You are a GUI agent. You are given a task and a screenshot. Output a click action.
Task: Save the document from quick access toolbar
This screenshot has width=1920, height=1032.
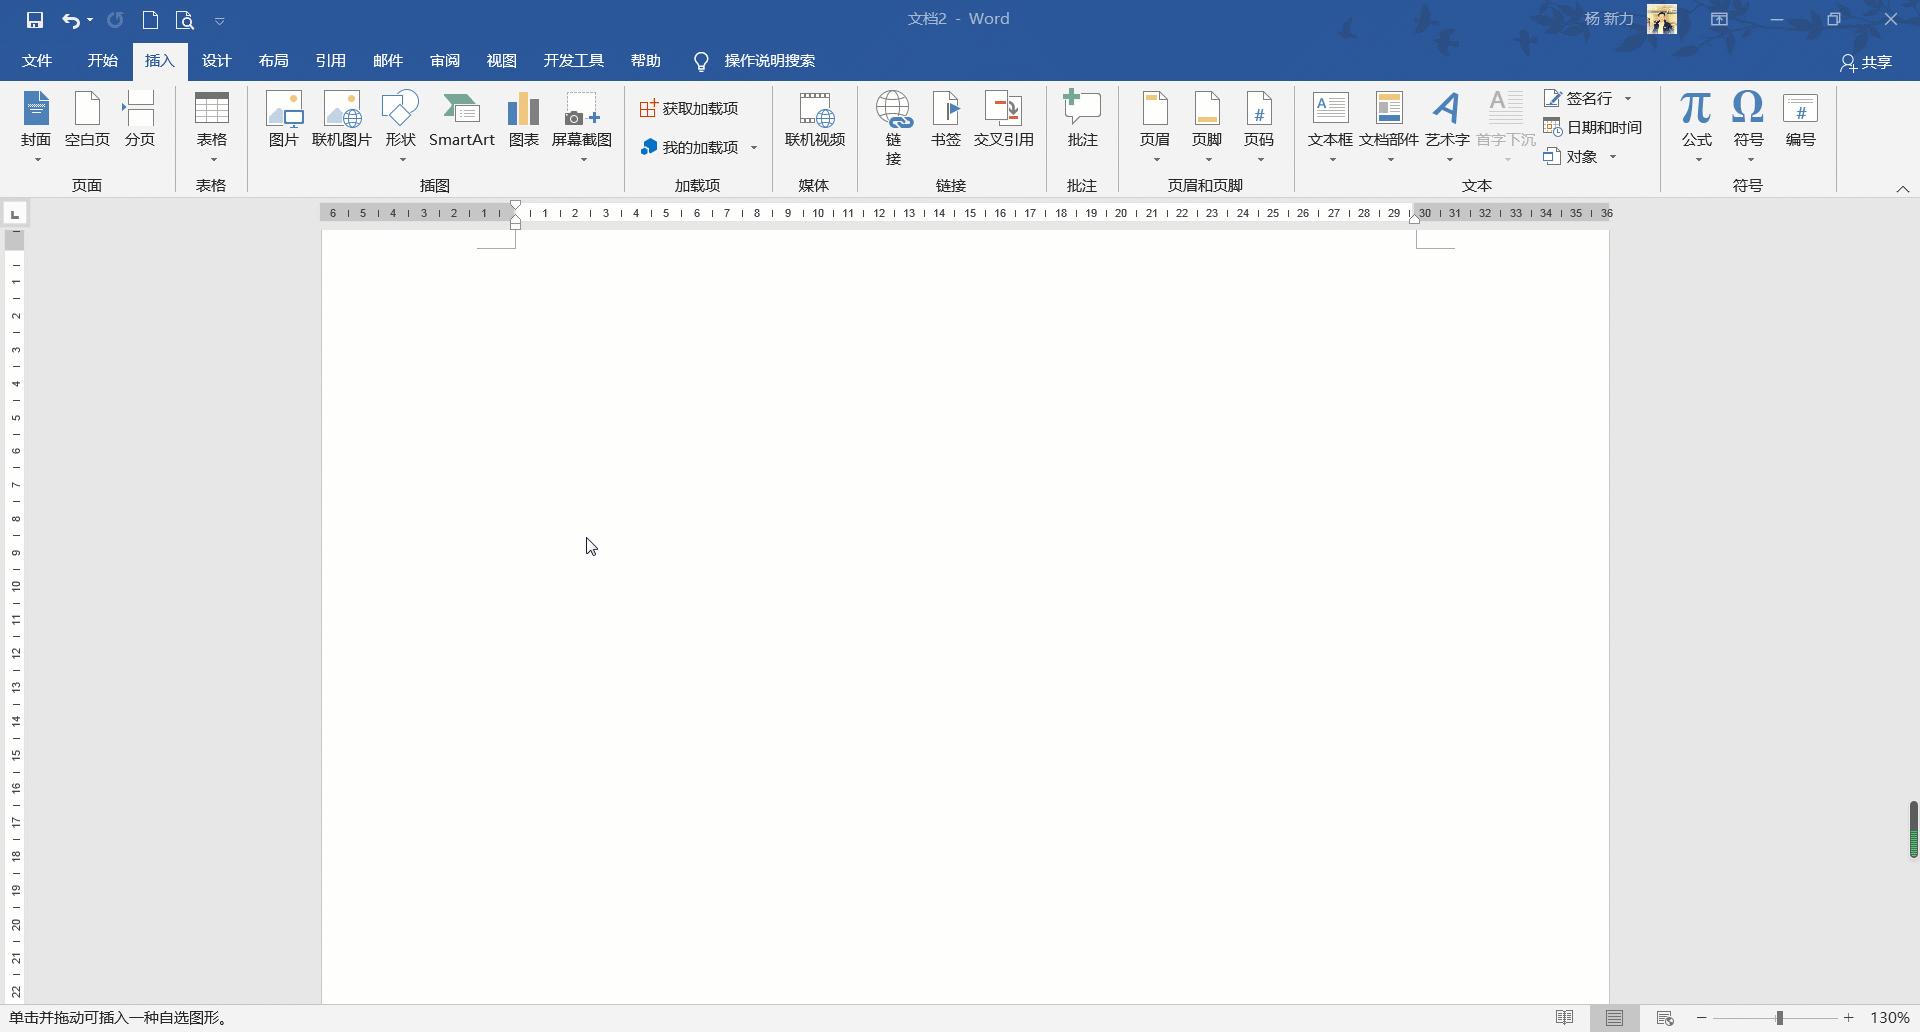35,20
